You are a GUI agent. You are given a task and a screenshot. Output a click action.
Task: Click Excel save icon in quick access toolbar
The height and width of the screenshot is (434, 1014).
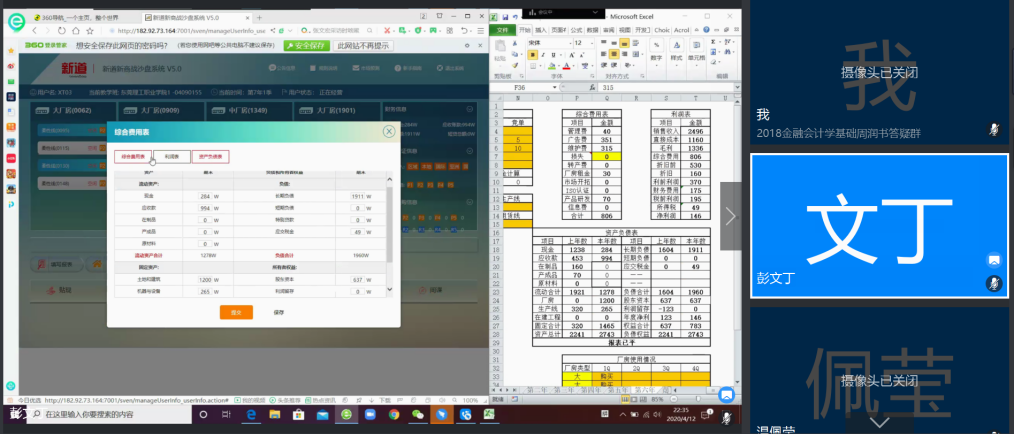click(x=503, y=17)
